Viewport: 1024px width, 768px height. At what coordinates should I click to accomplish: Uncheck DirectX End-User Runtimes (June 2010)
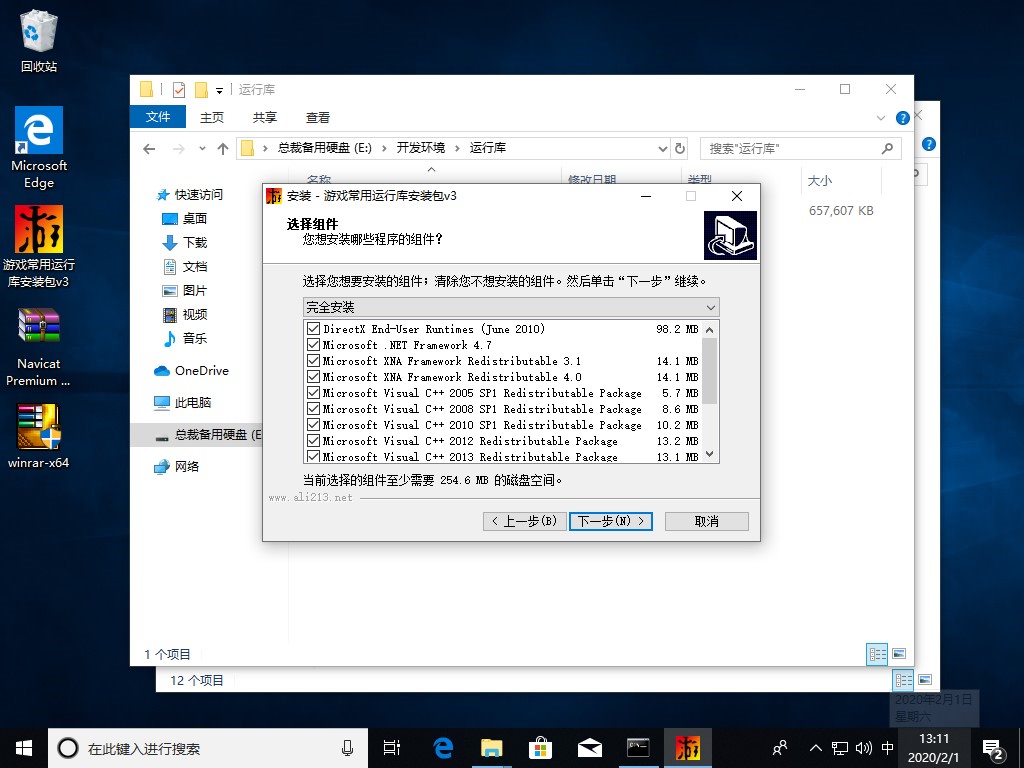313,328
